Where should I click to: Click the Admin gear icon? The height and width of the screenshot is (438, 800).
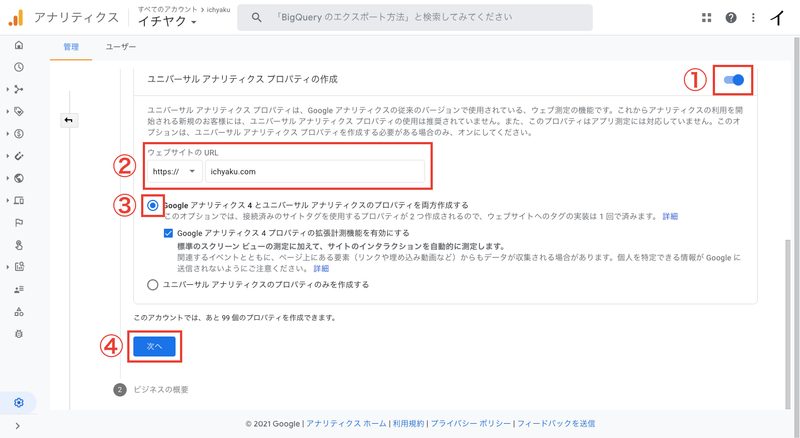[x=19, y=402]
